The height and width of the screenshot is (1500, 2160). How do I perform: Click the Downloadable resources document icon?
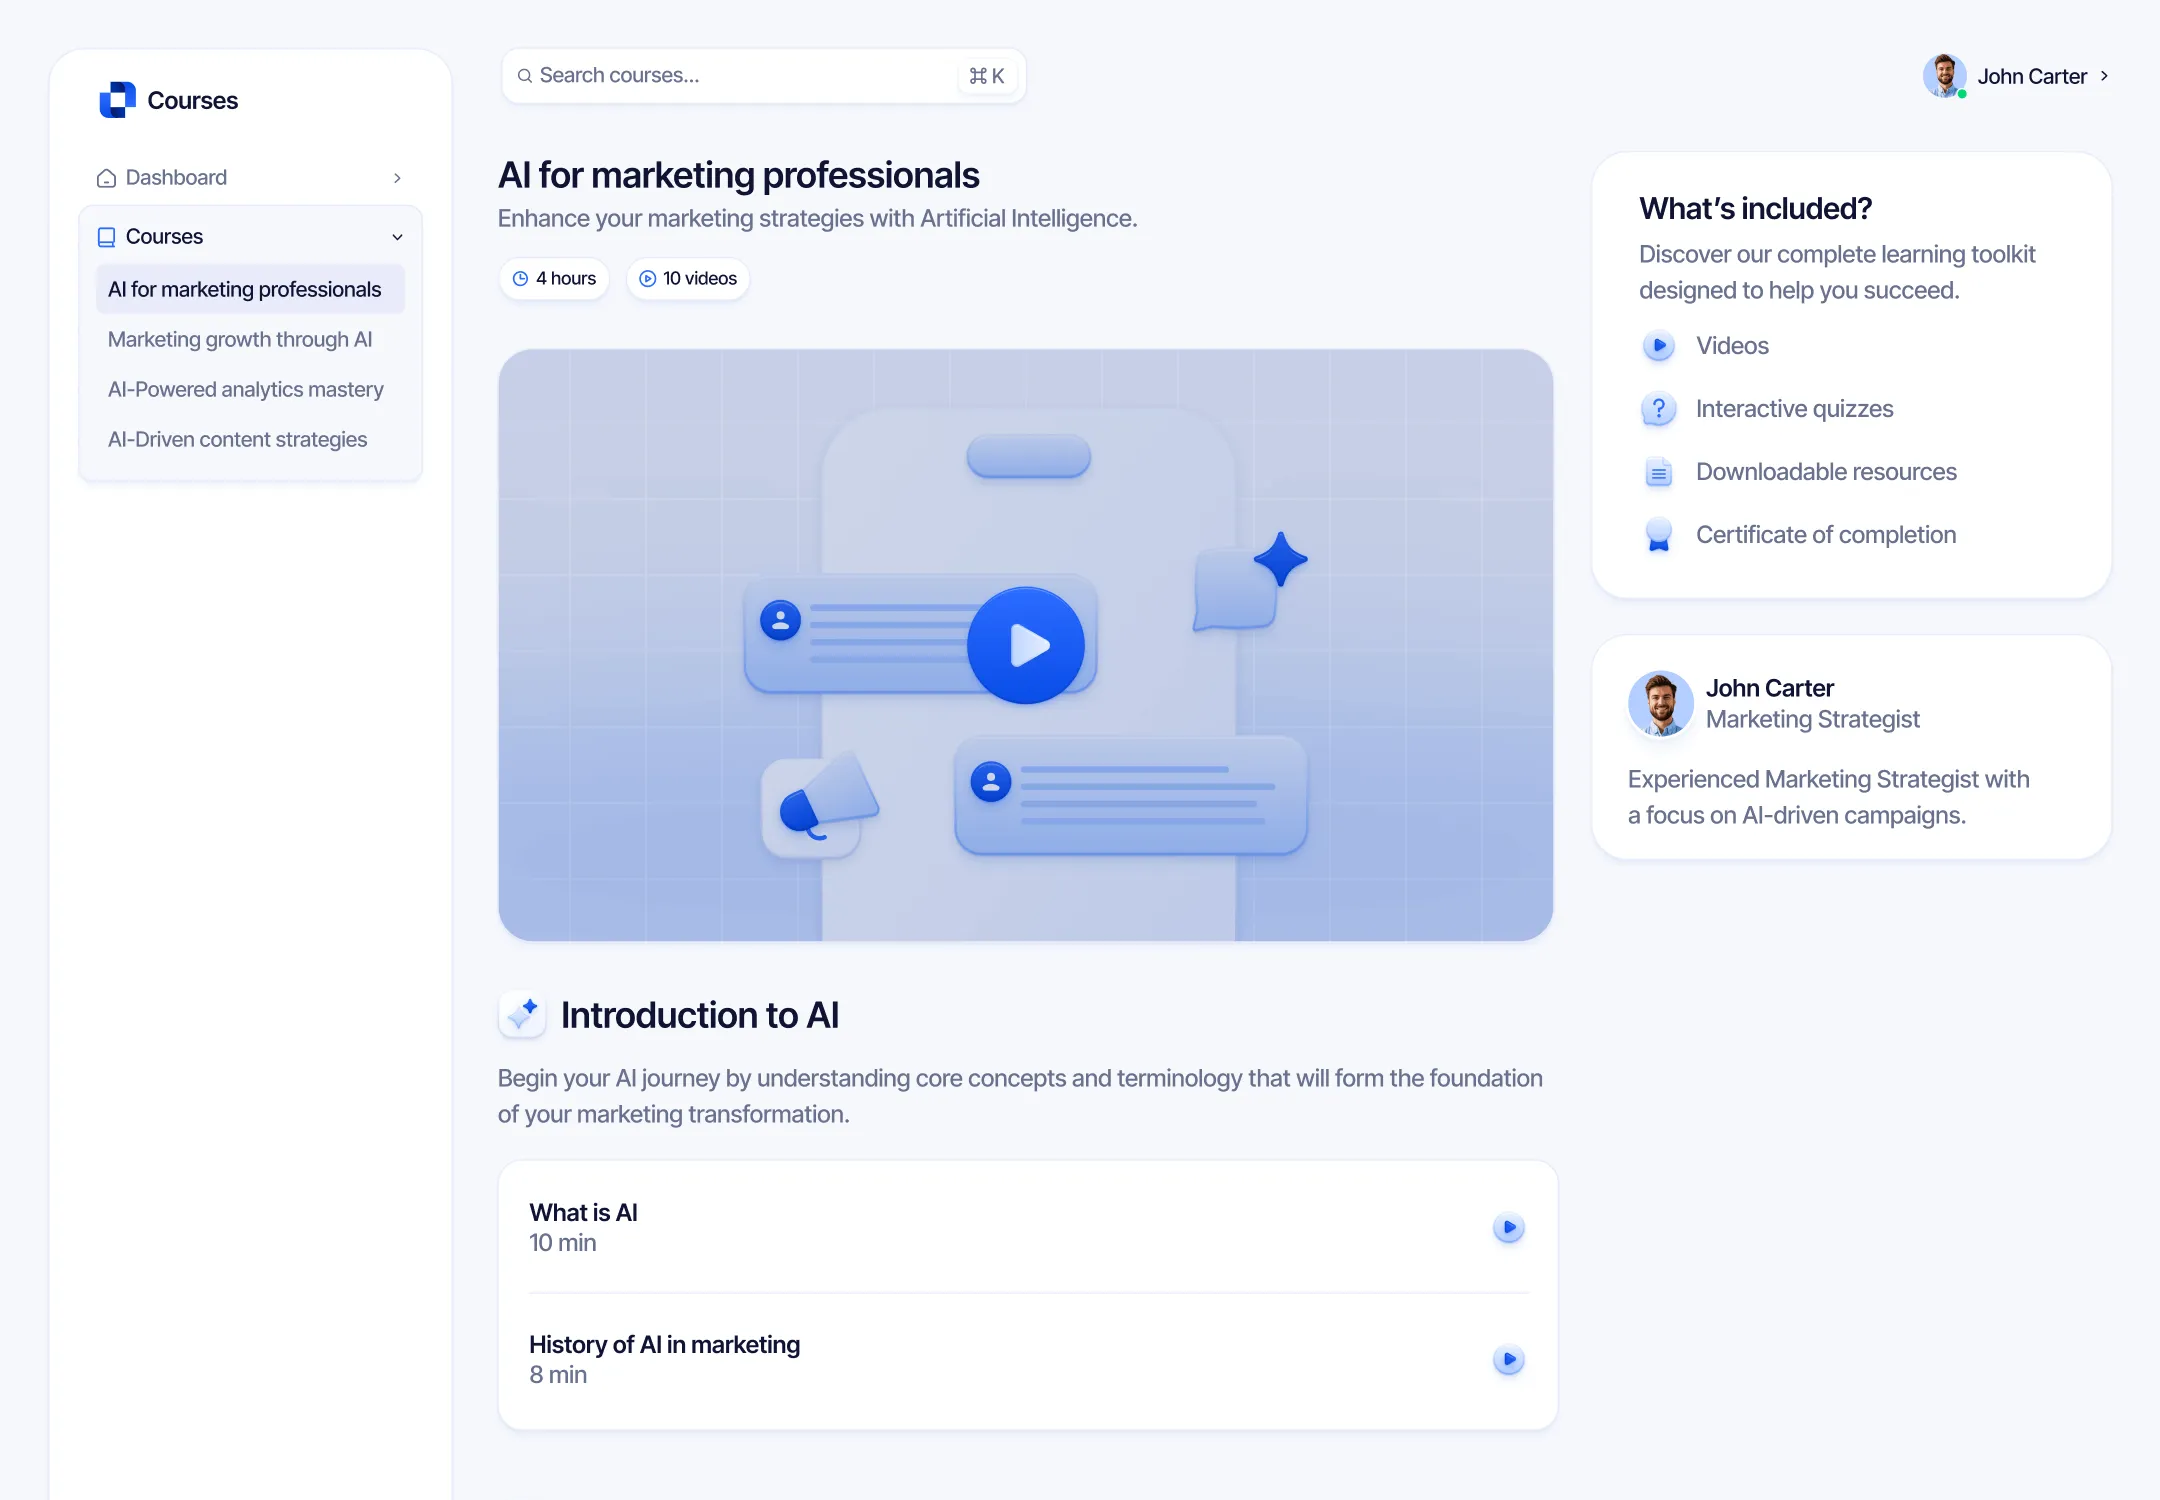coord(1658,472)
